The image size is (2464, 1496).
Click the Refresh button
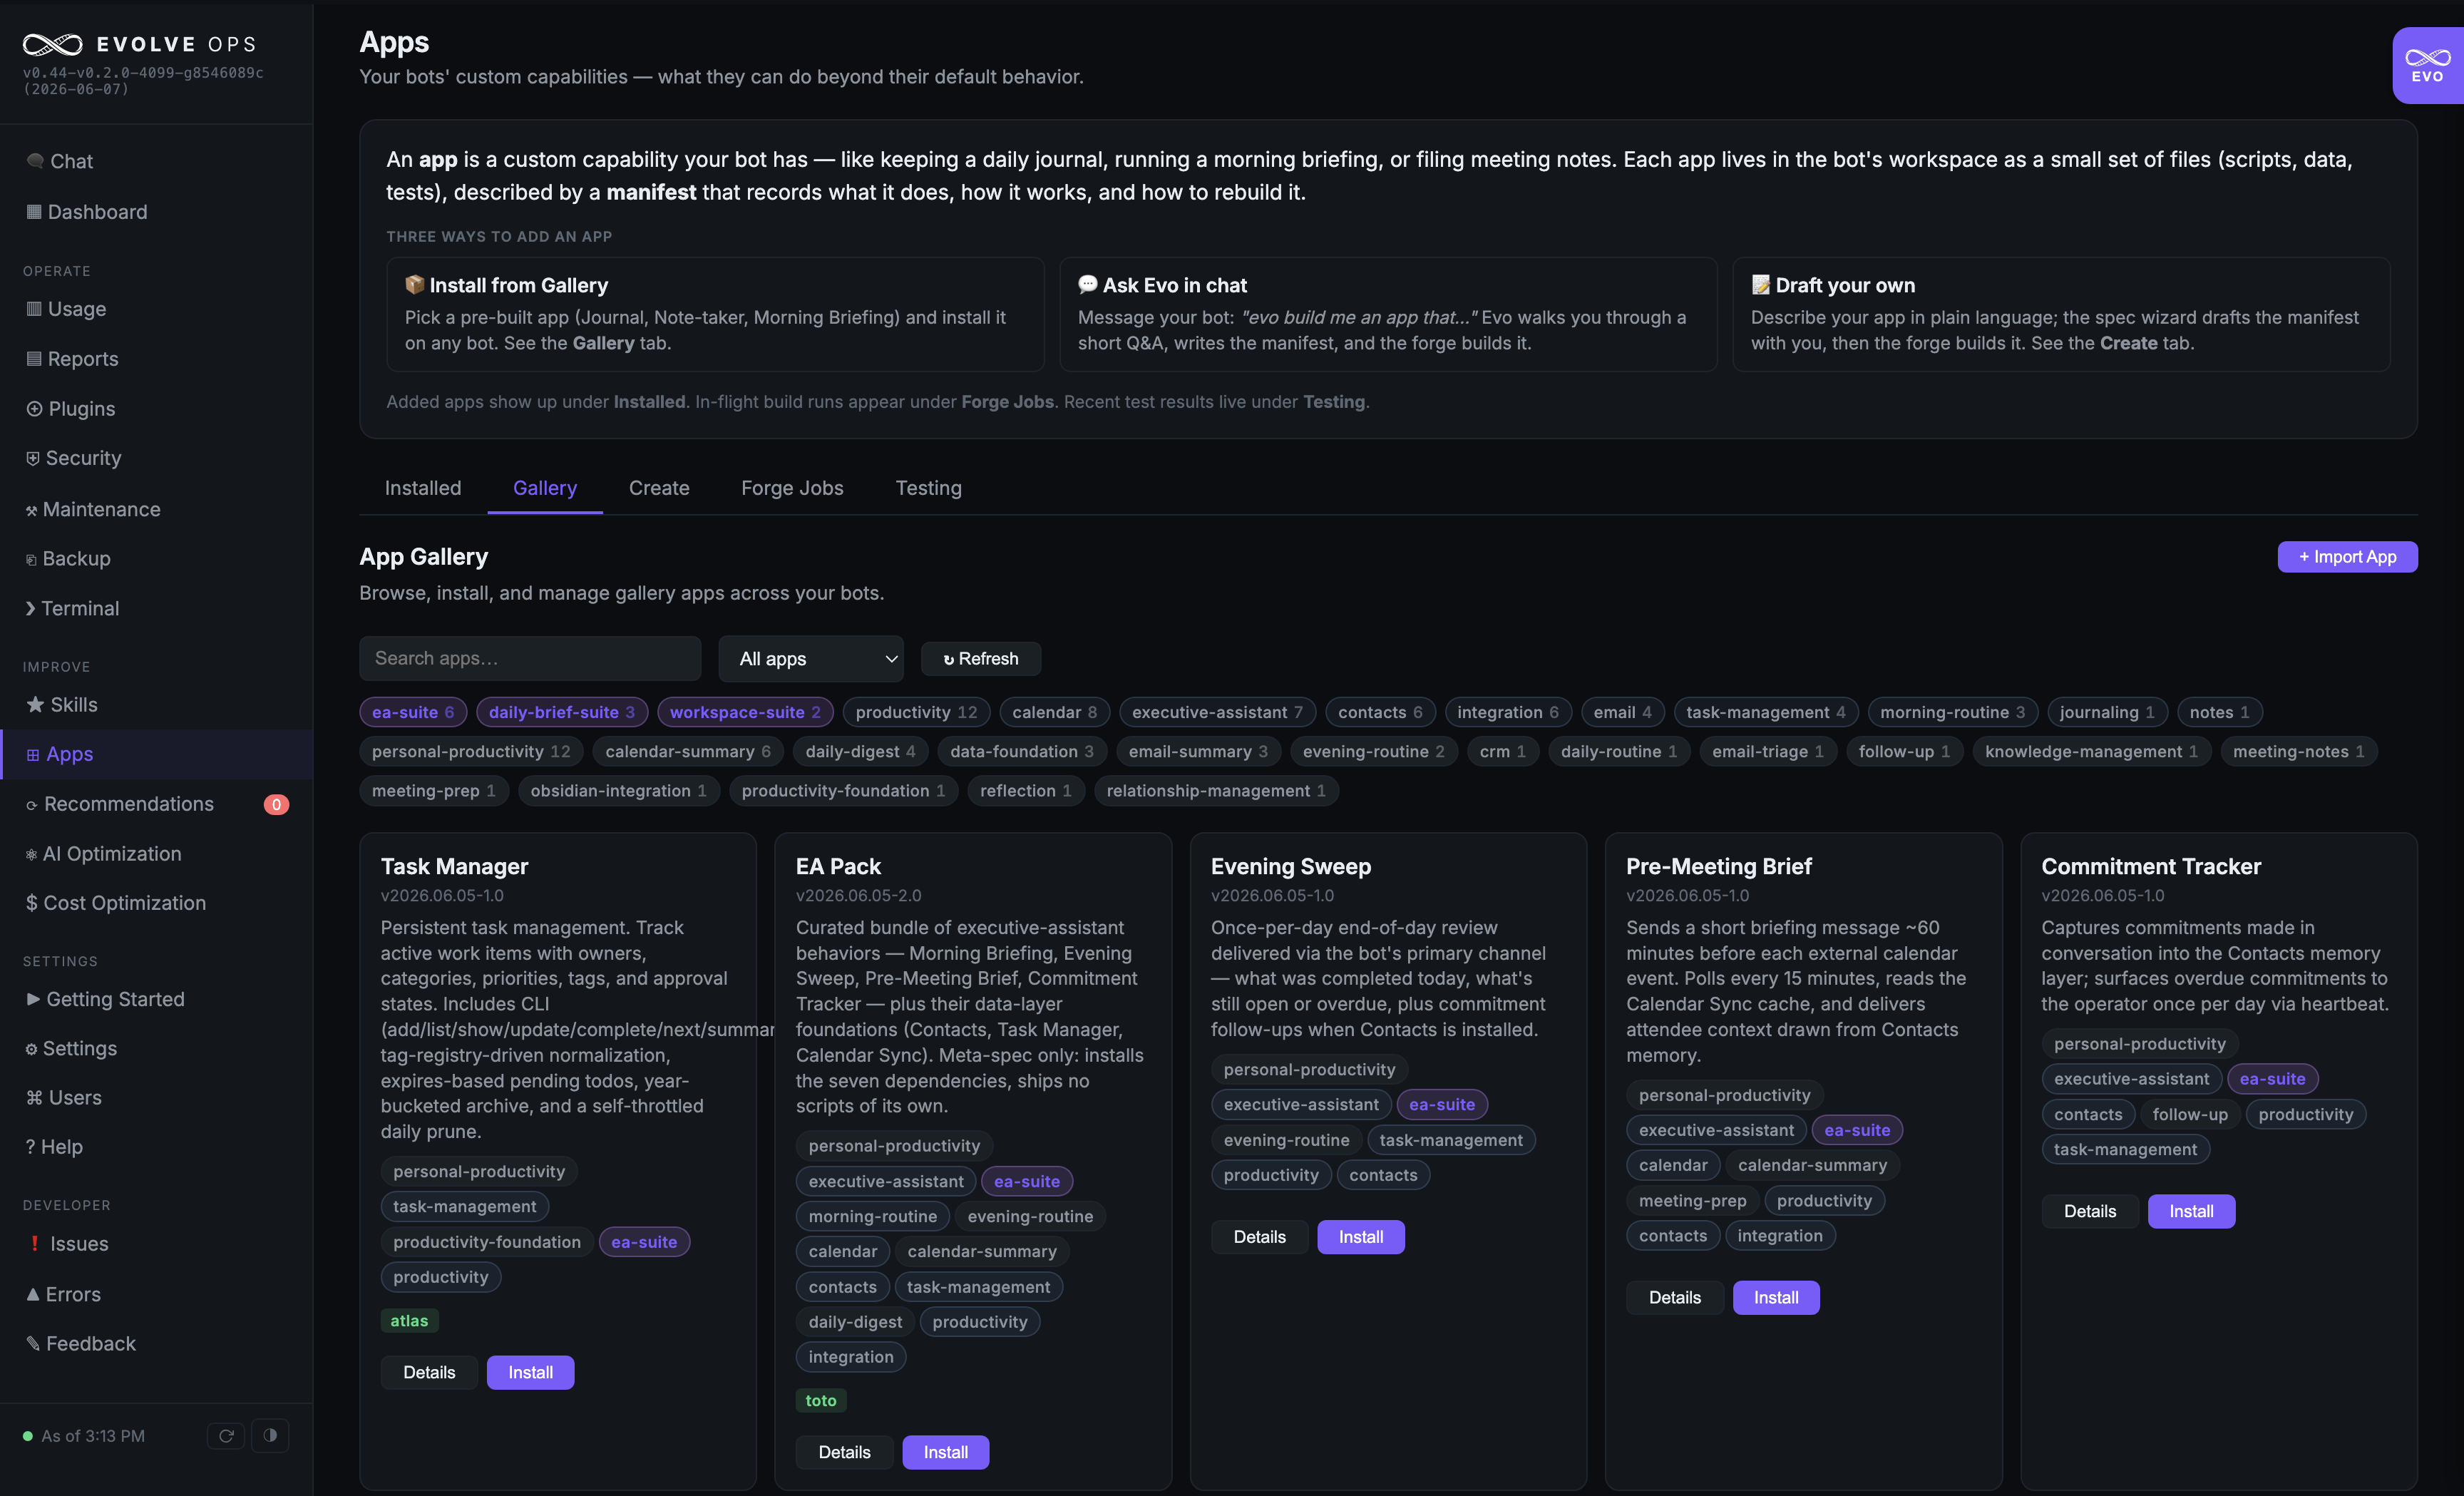(980, 658)
